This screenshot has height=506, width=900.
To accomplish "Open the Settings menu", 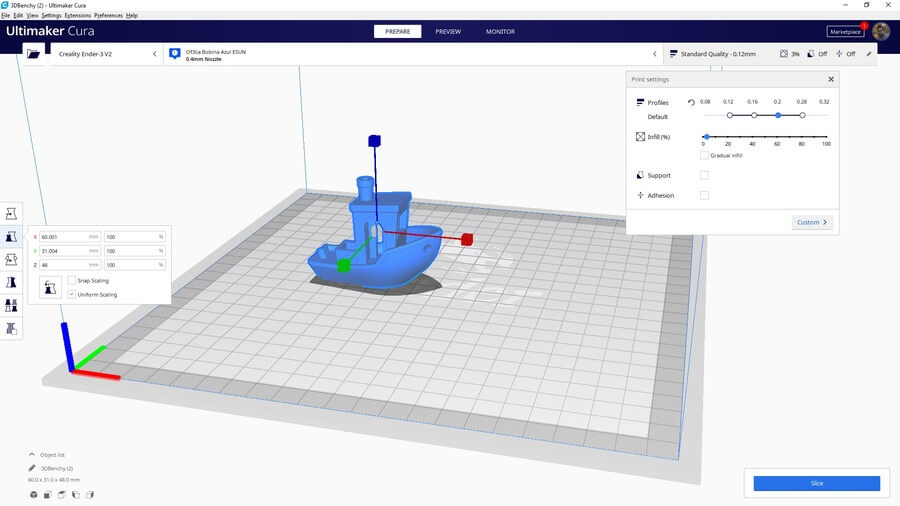I will click(51, 15).
